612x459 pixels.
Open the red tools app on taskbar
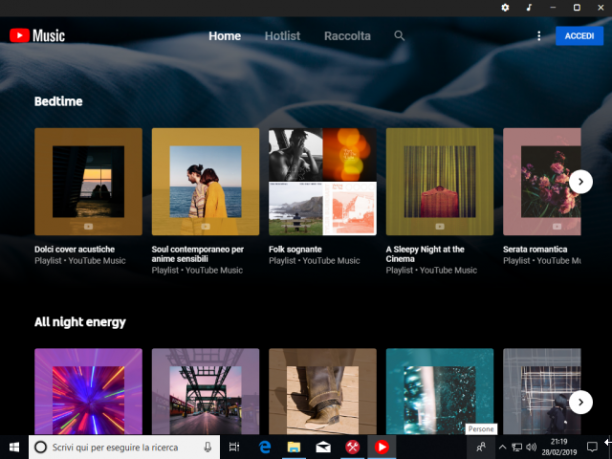(x=352, y=447)
